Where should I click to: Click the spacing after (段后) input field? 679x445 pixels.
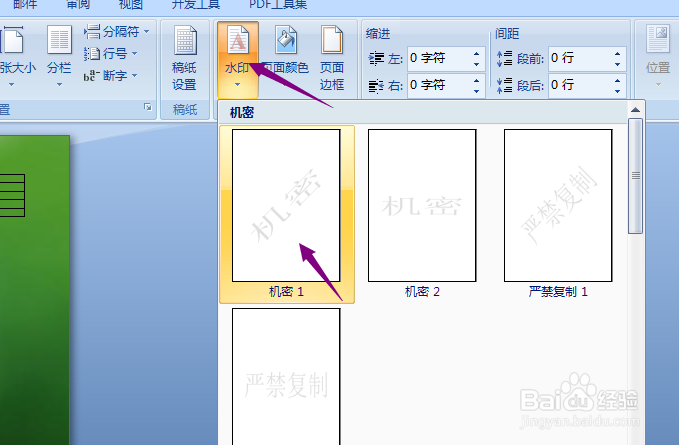coord(580,85)
